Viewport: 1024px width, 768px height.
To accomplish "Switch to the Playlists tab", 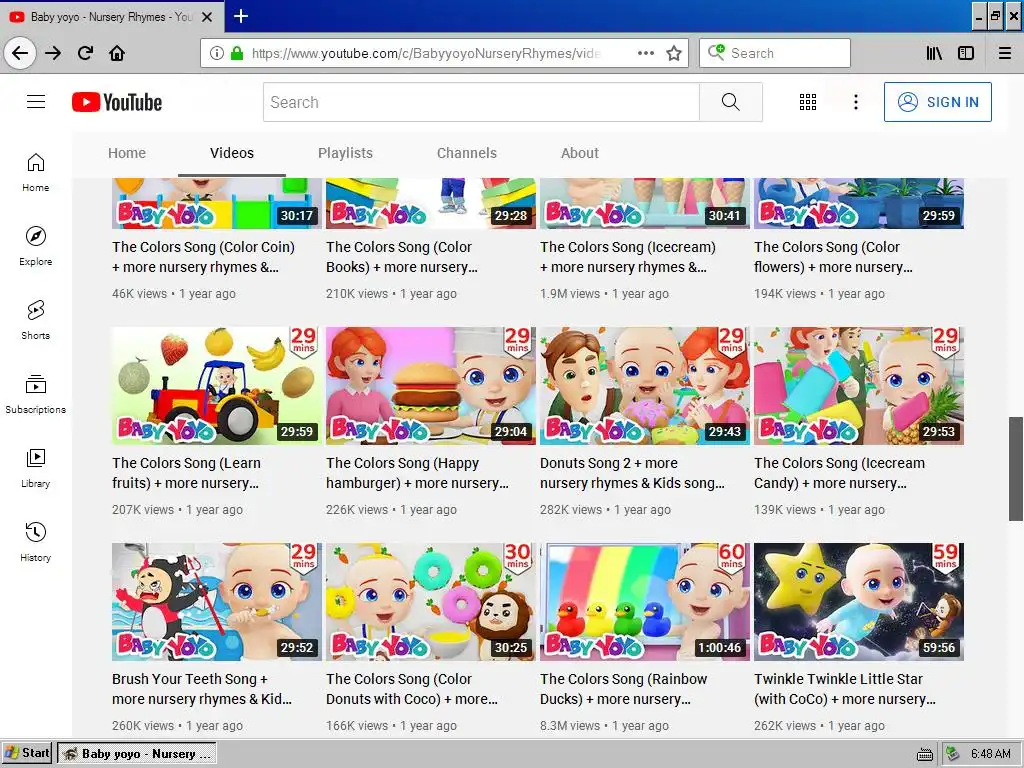I will coord(345,153).
